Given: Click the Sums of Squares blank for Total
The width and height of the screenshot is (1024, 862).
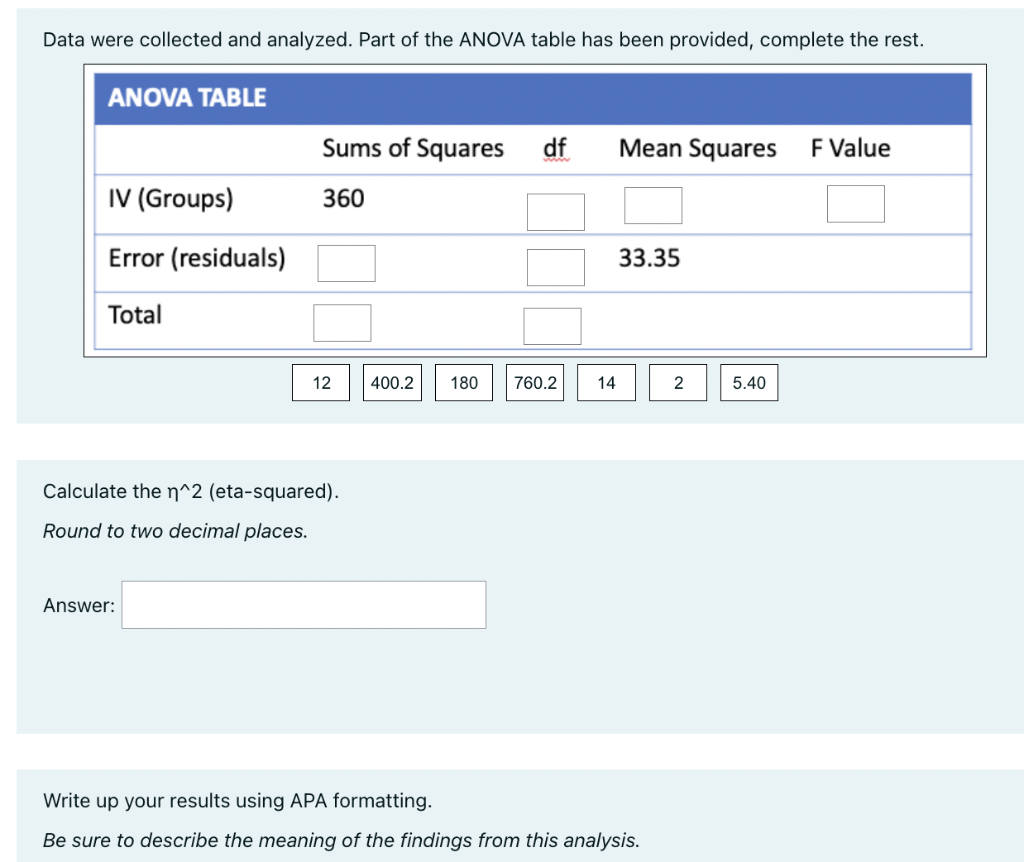Looking at the screenshot, I should pos(343,322).
